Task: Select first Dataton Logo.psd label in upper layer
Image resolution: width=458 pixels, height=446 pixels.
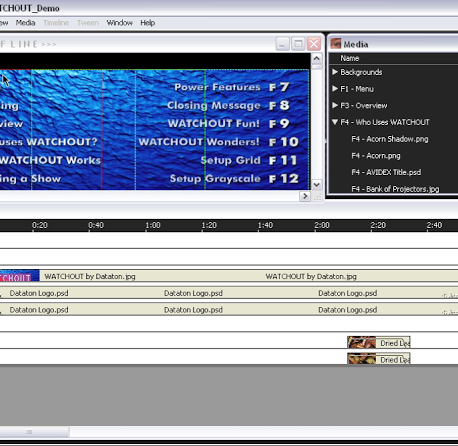Action: click(39, 293)
